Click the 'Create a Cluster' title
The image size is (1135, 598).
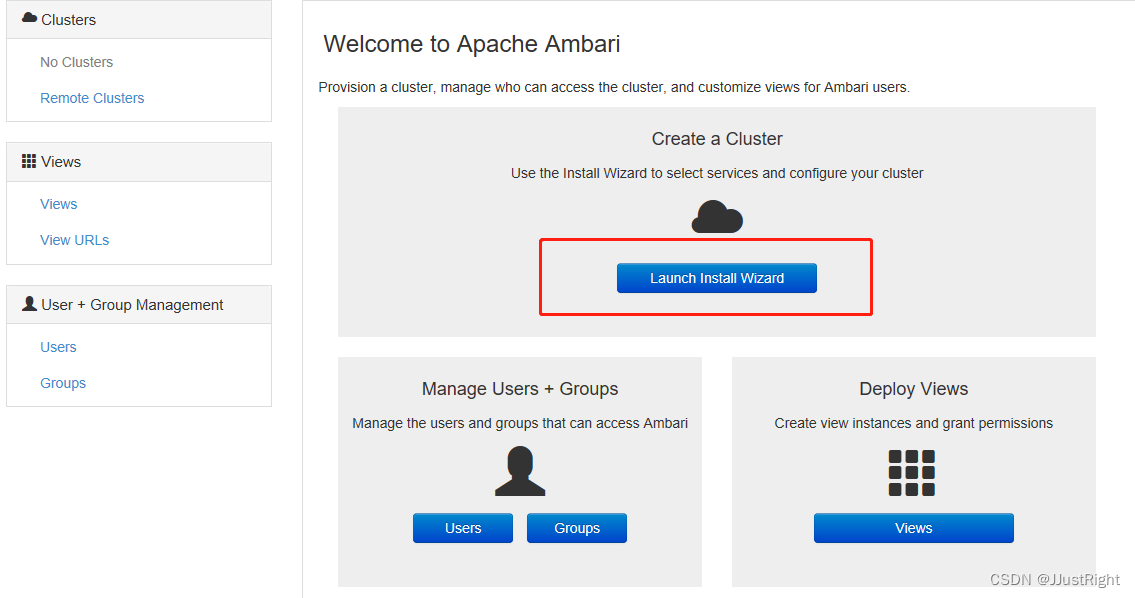(x=717, y=139)
